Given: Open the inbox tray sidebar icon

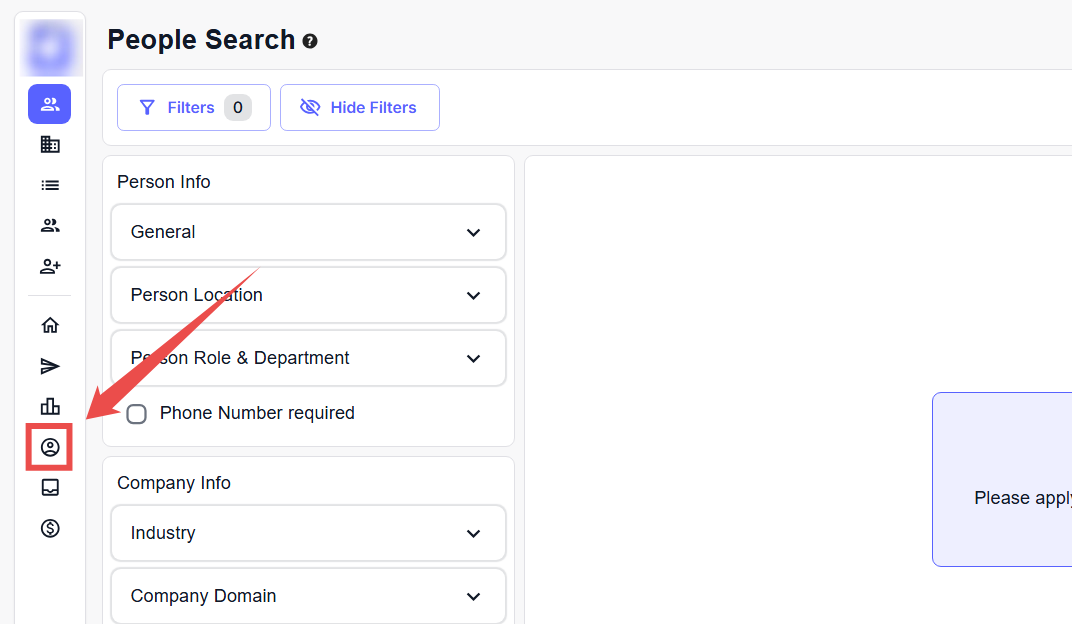Looking at the screenshot, I should point(50,487).
